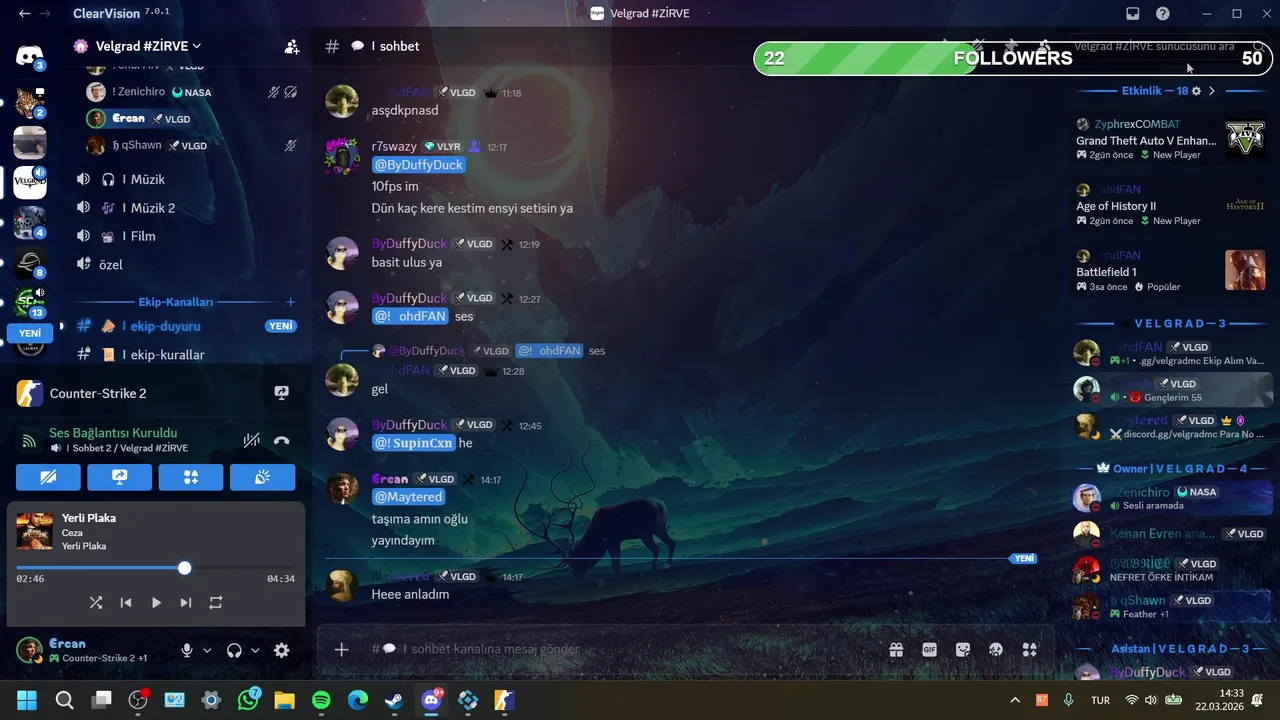Start screen share from the voice panel
1280x720 pixels.
[119, 478]
